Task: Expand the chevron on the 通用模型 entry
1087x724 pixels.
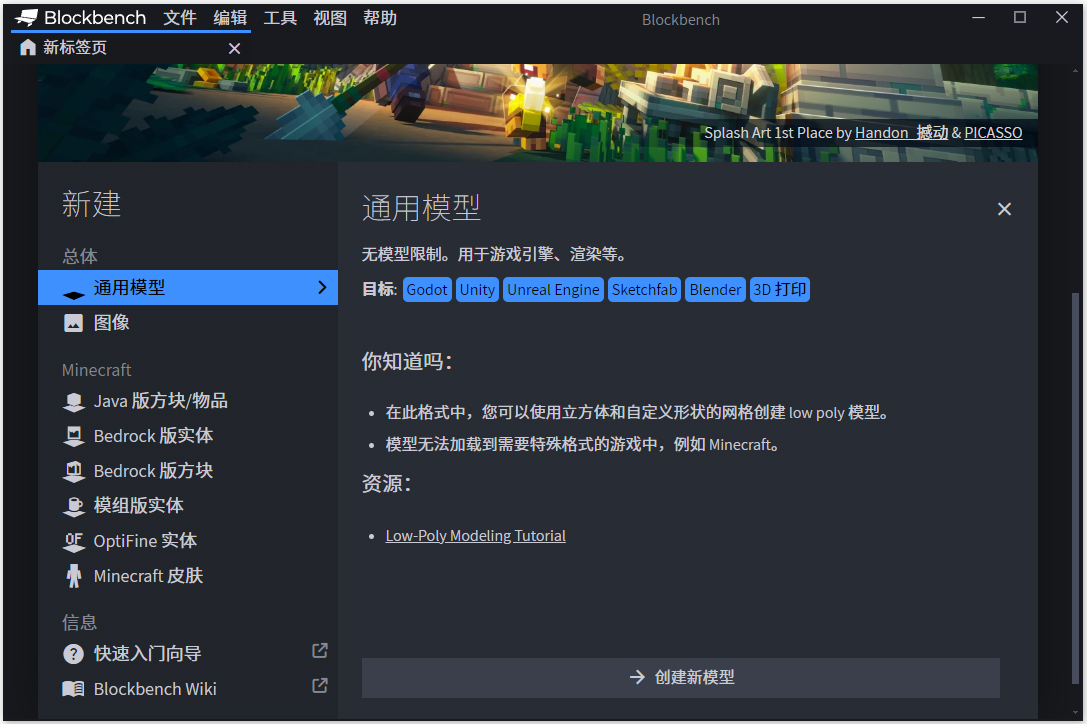Action: click(323, 287)
